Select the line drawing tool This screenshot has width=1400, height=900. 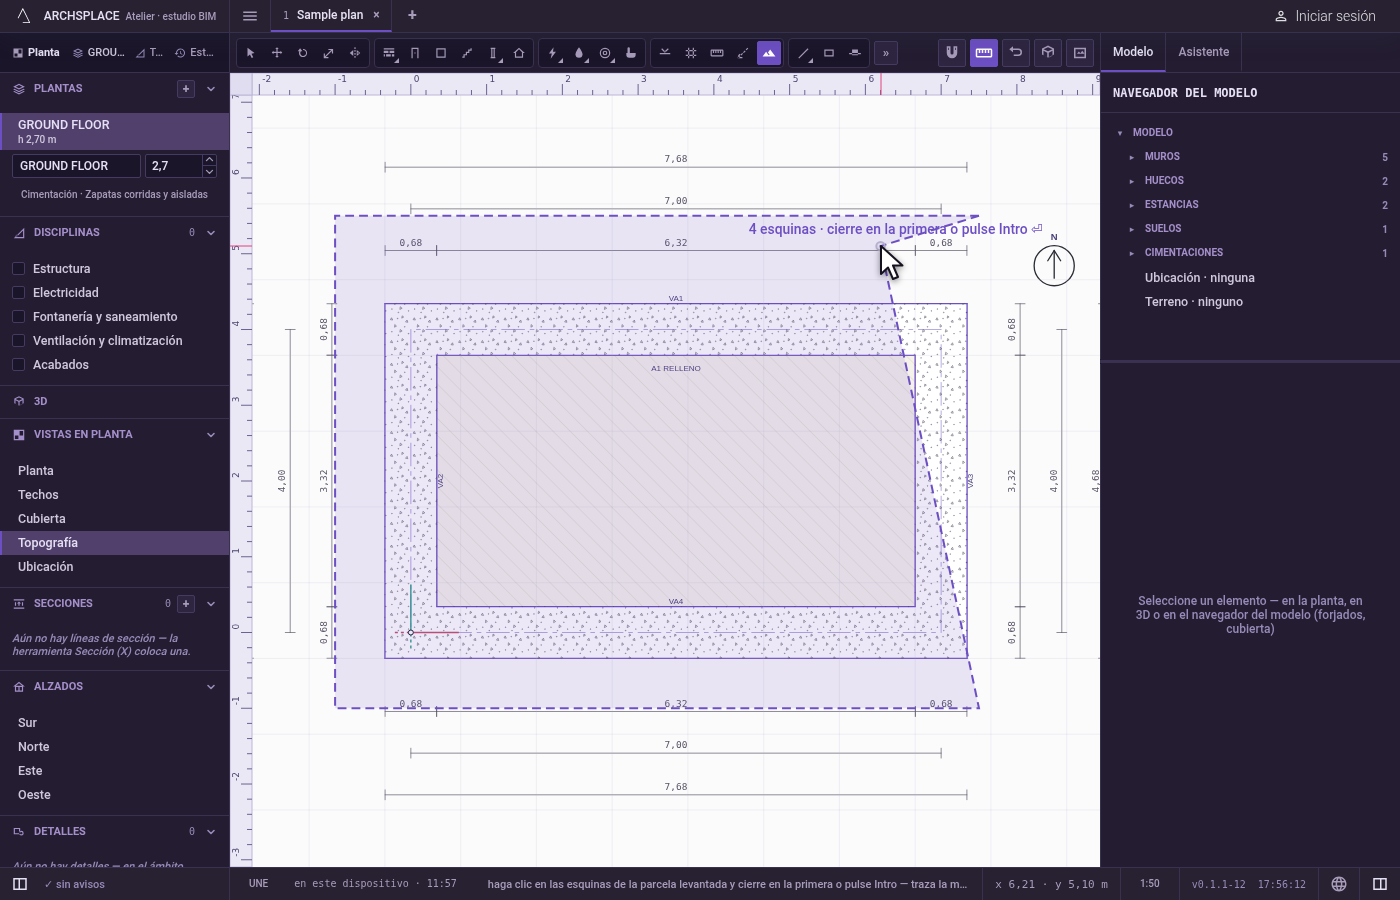803,53
